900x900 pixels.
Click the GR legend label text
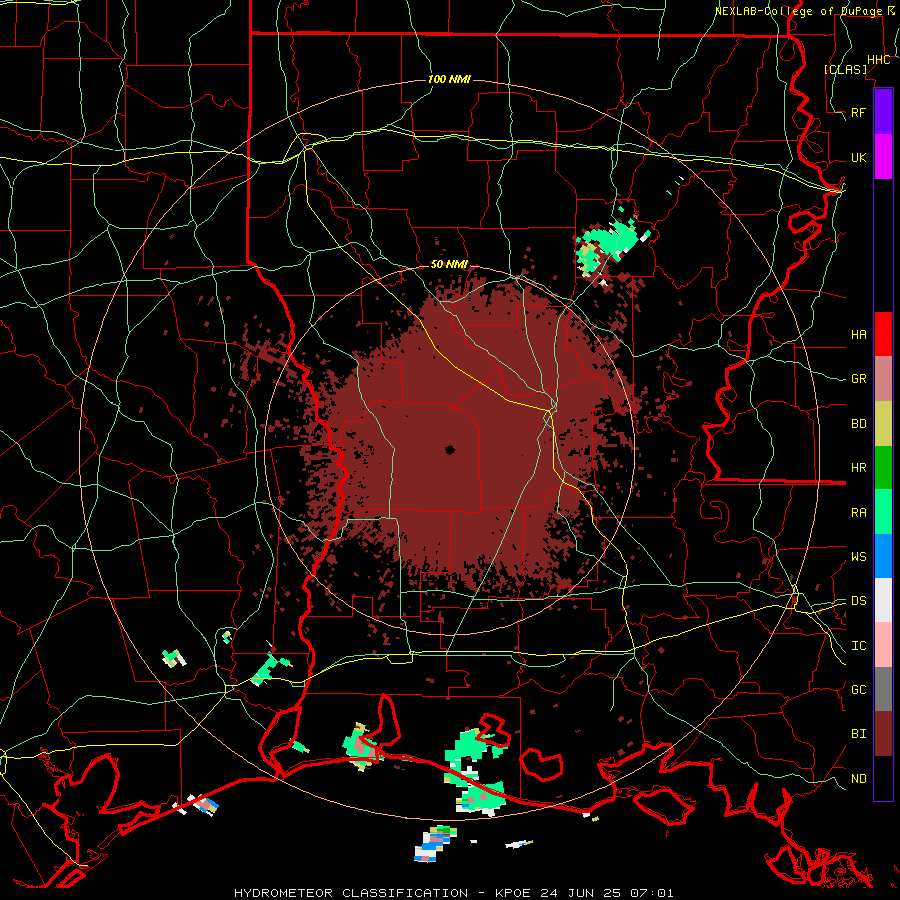pos(859,379)
